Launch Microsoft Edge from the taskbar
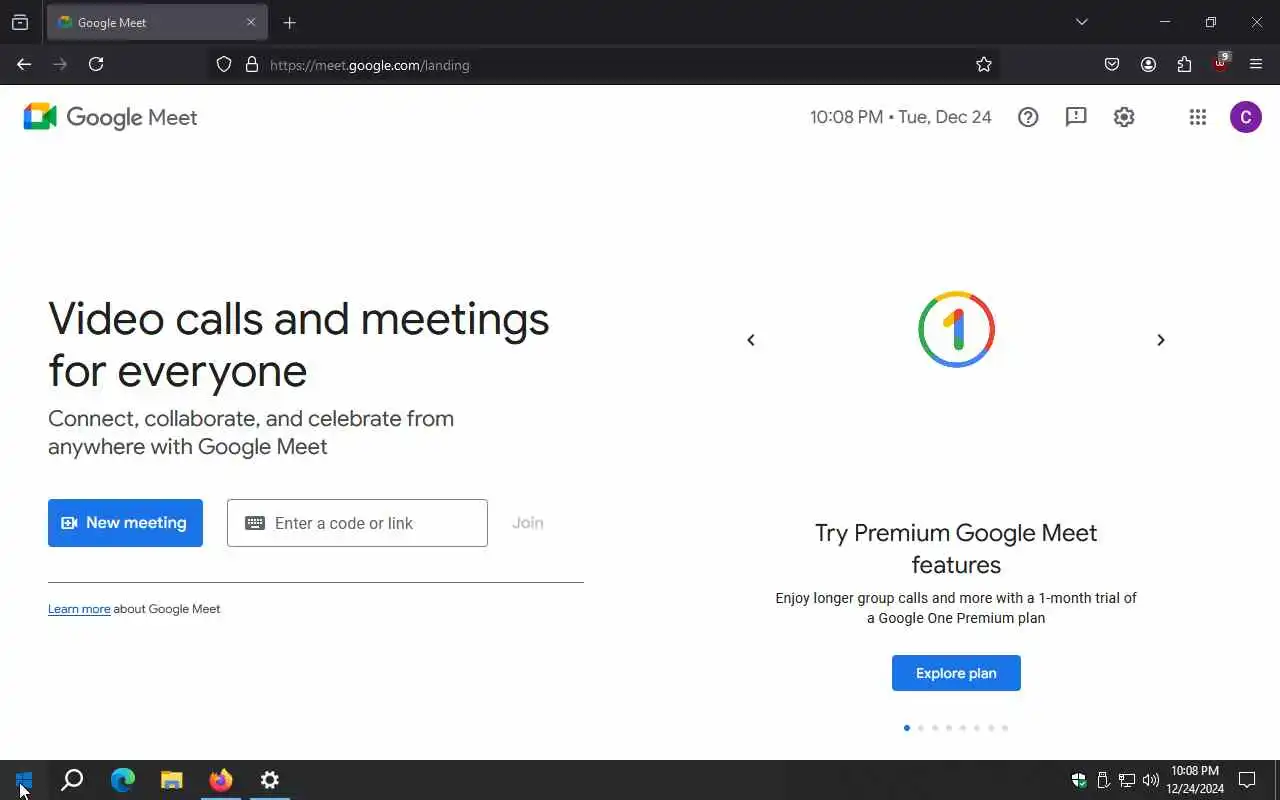The width and height of the screenshot is (1280, 800). pos(122,780)
